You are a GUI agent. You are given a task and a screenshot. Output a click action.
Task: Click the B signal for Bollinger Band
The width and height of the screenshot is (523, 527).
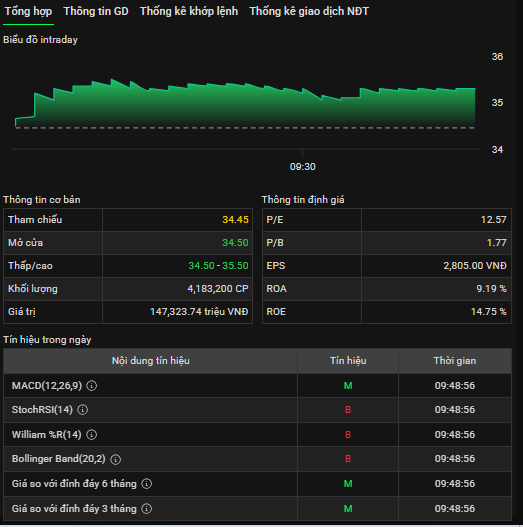tap(348, 459)
